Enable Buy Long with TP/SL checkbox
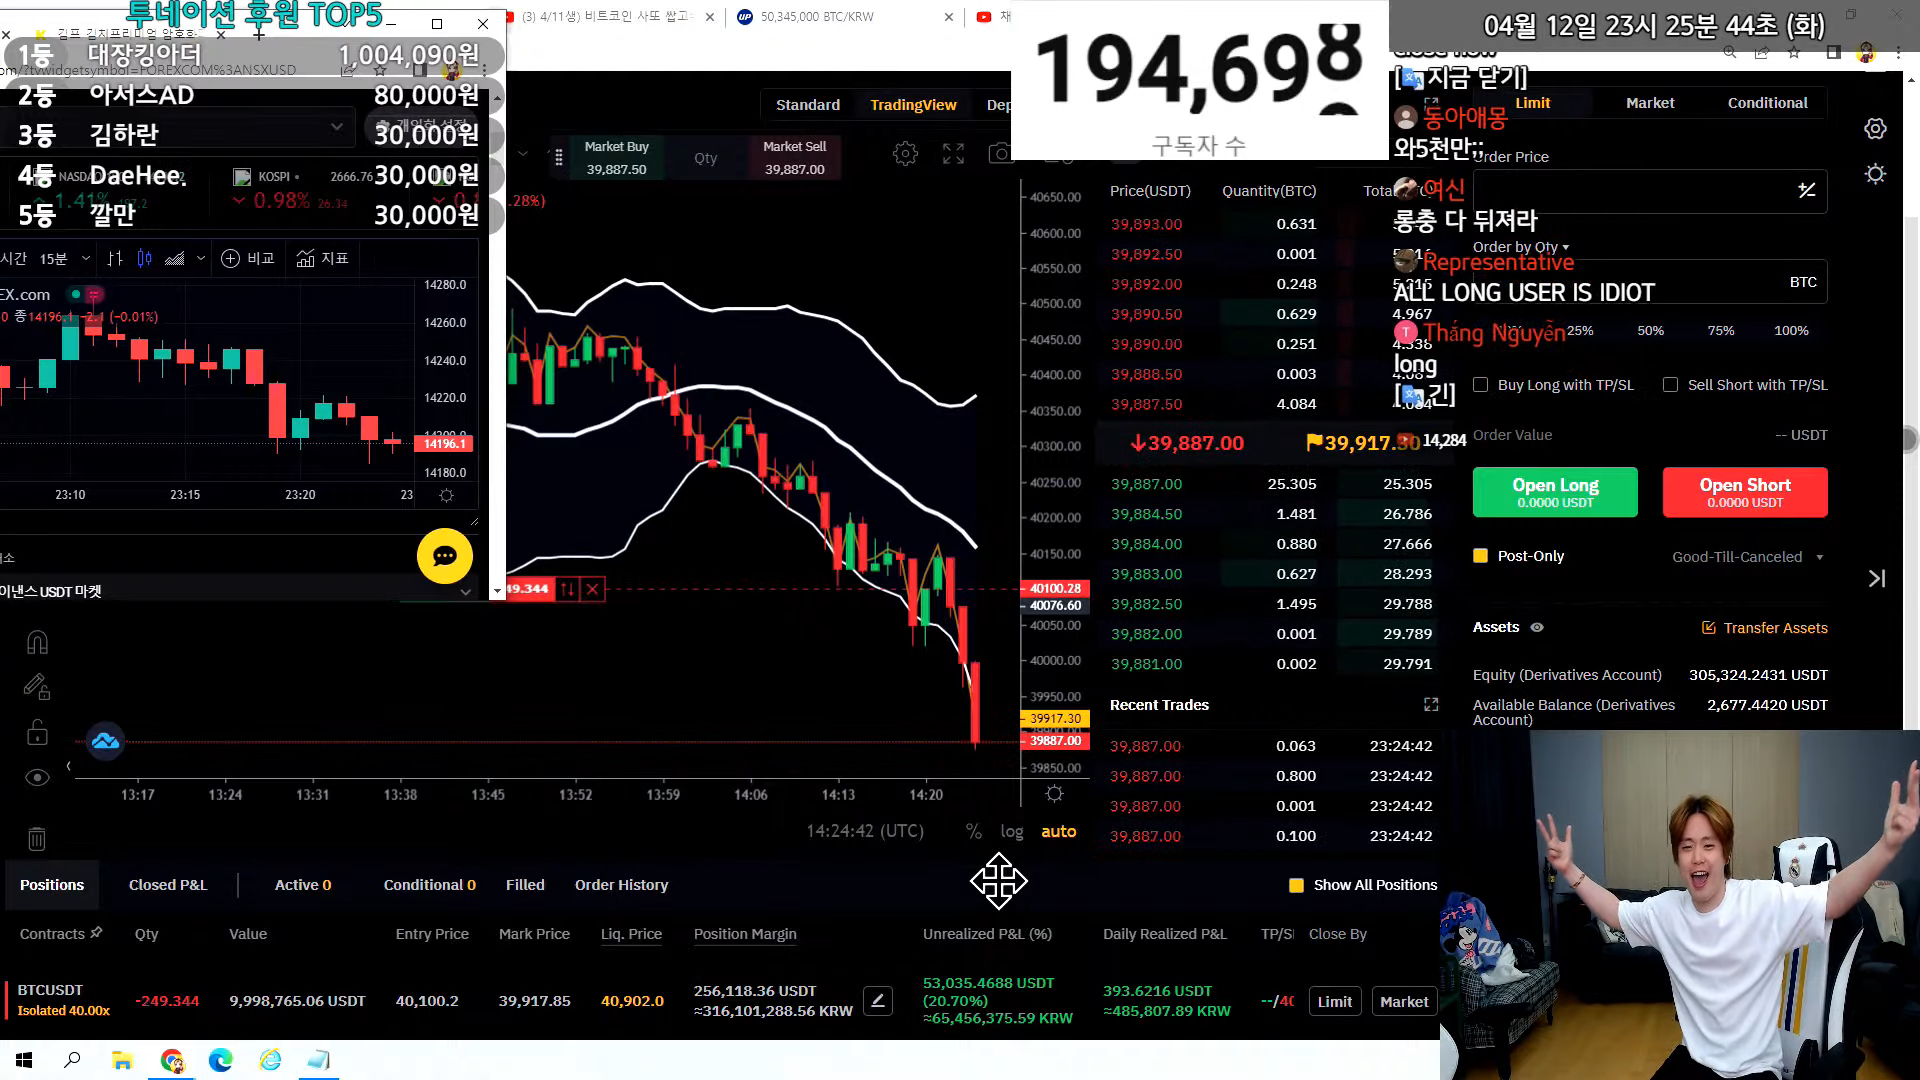Viewport: 1920px width, 1080px height. point(1481,385)
